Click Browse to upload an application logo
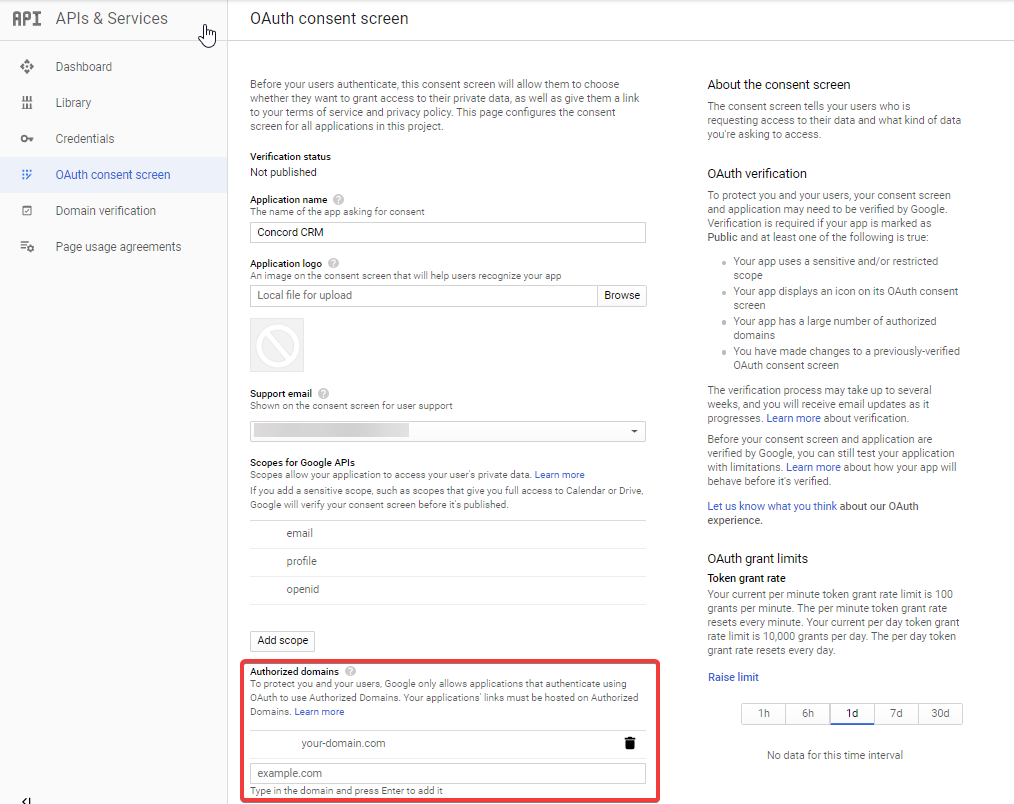Image resolution: width=1014 pixels, height=804 pixels. [x=621, y=295]
